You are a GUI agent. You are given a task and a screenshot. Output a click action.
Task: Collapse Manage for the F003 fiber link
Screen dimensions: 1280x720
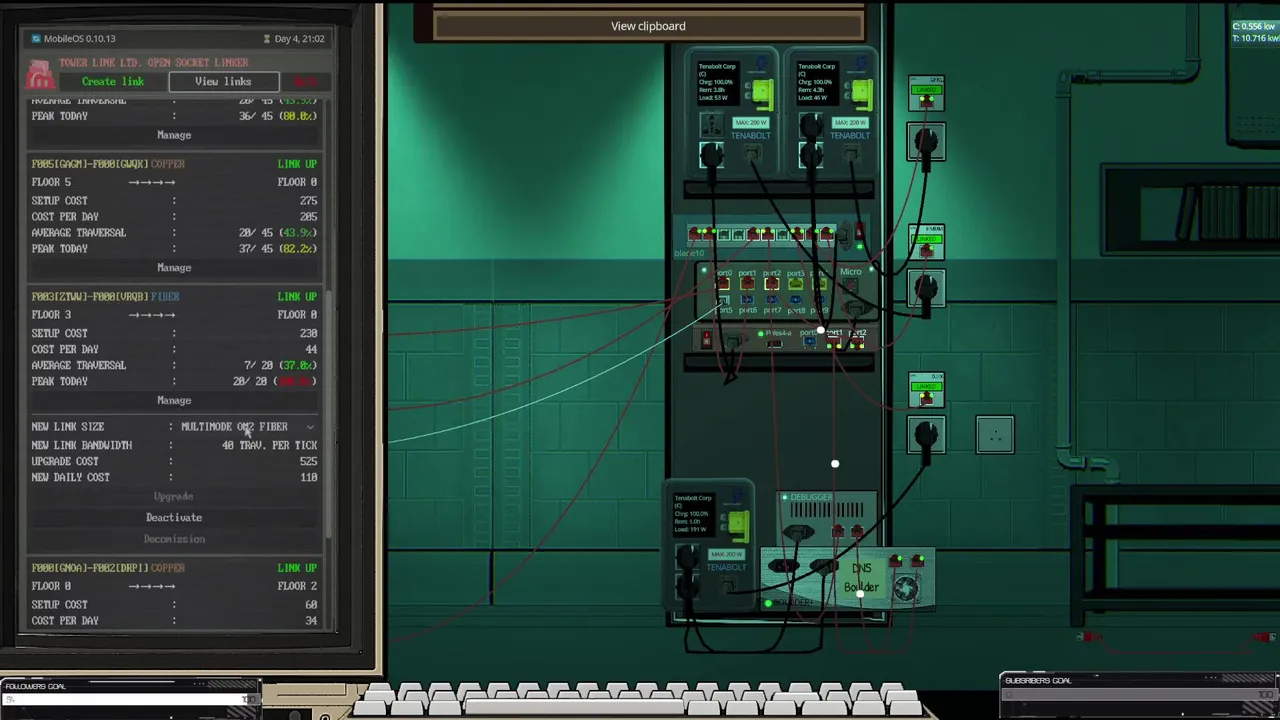174,401
